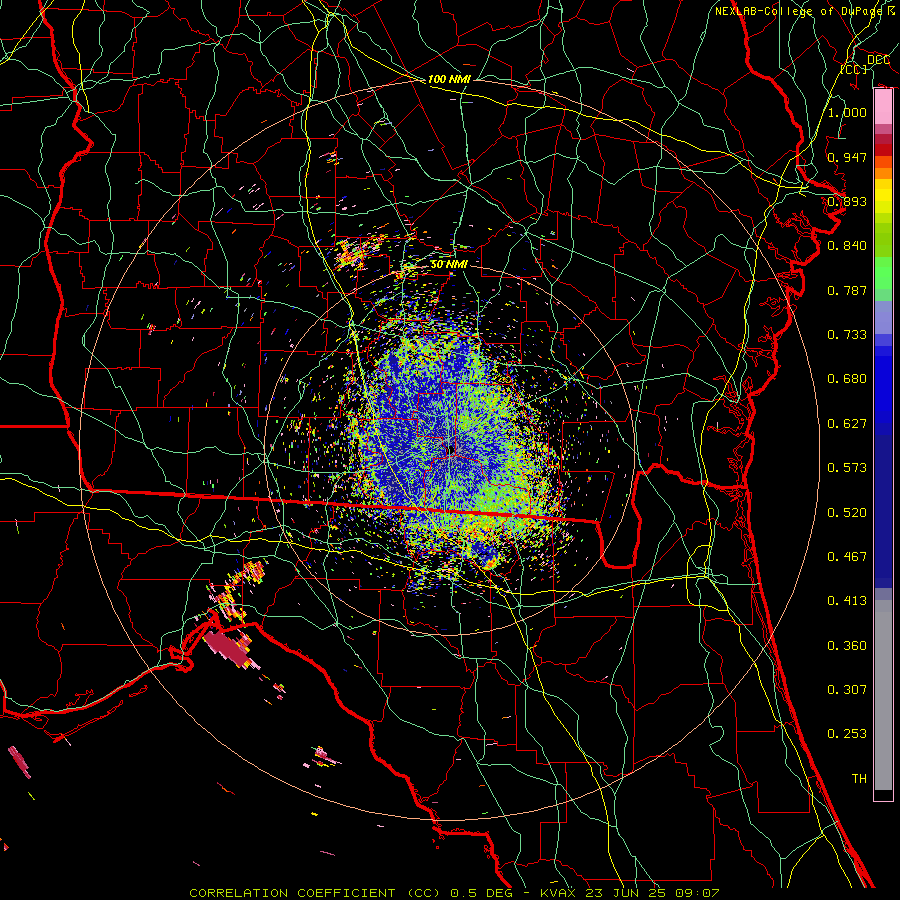Select the 0.680 legend value
The height and width of the screenshot is (900, 900).
[847, 379]
